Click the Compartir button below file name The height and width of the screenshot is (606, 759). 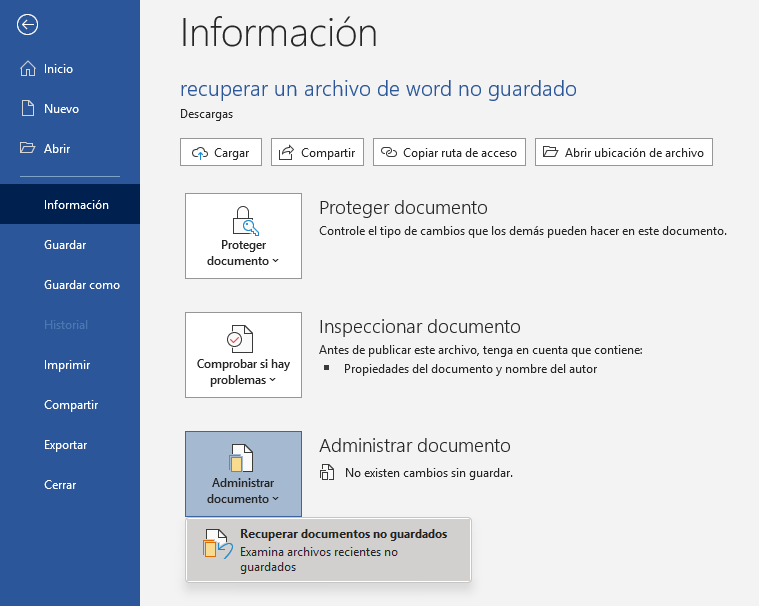pos(317,152)
